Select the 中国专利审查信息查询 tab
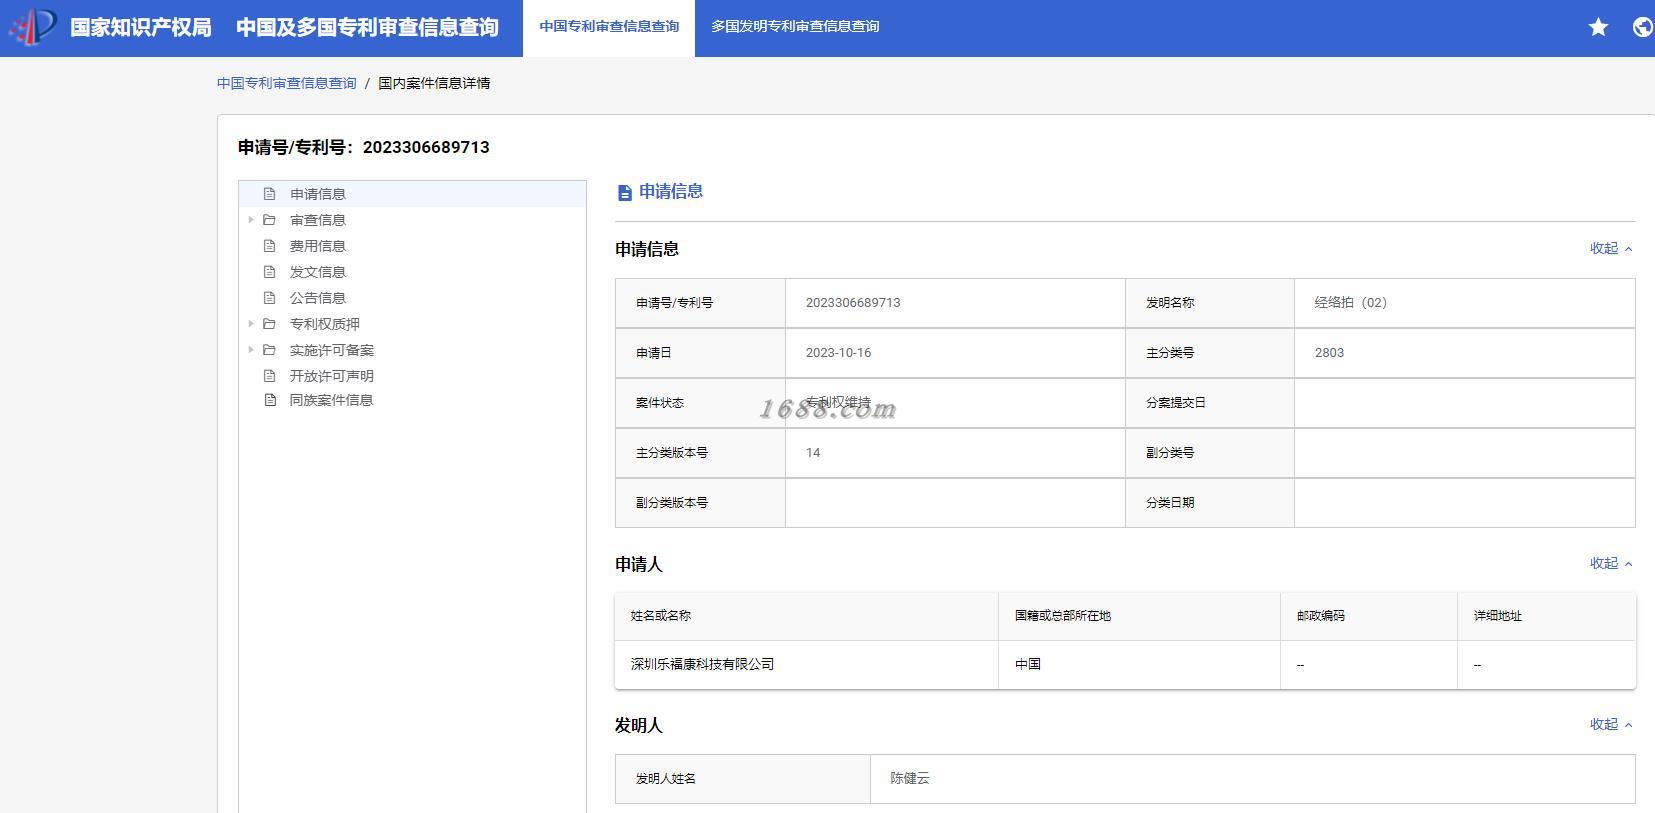This screenshot has width=1655, height=813. click(x=609, y=27)
